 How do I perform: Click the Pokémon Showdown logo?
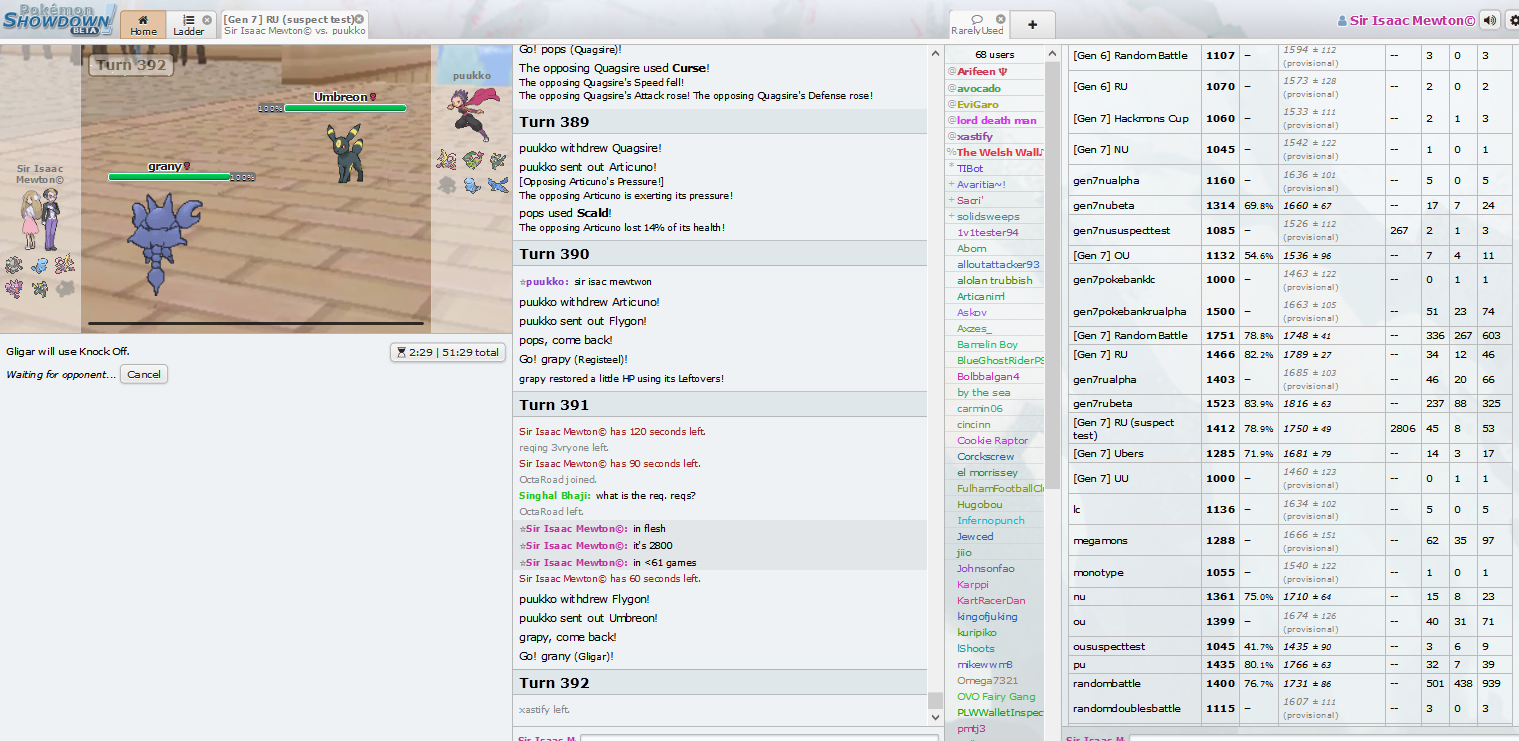click(58, 20)
